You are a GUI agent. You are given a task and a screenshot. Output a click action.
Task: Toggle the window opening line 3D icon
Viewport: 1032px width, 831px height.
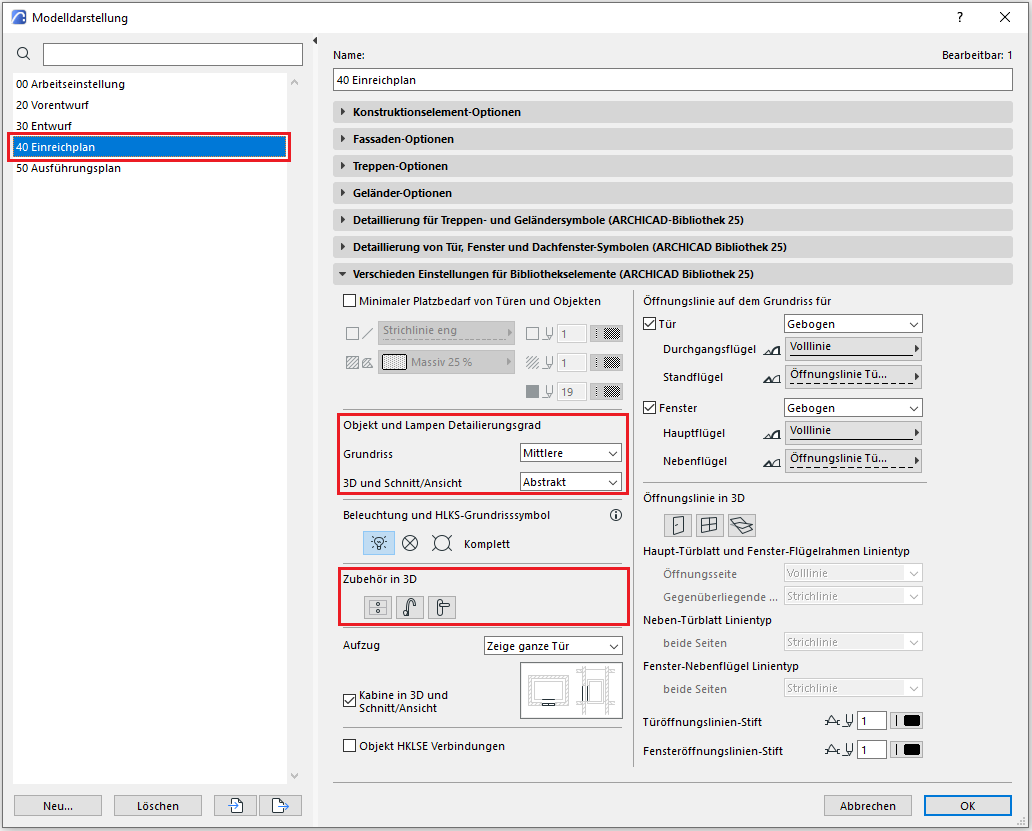click(x=710, y=525)
